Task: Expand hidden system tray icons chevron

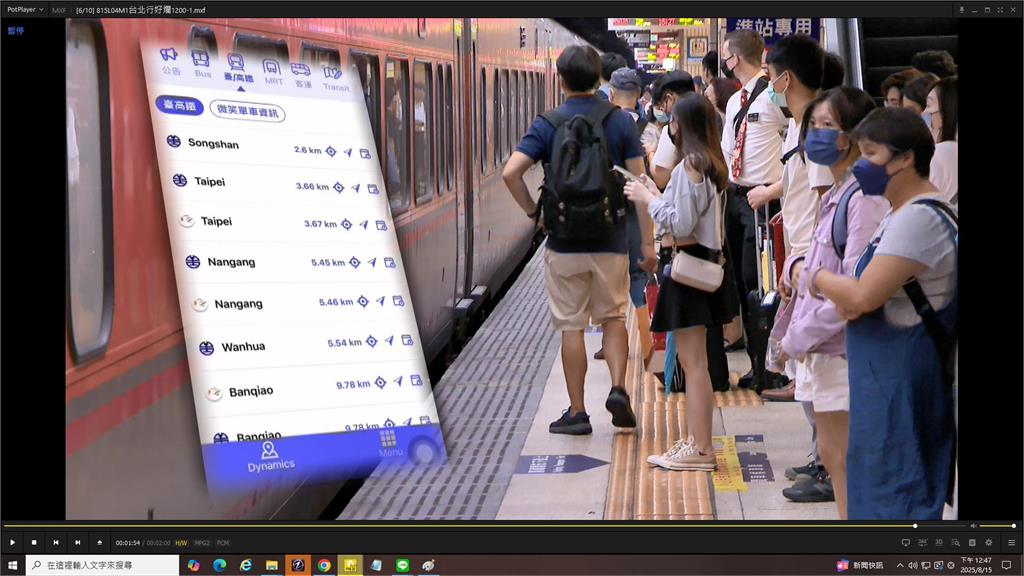Action: click(900, 565)
